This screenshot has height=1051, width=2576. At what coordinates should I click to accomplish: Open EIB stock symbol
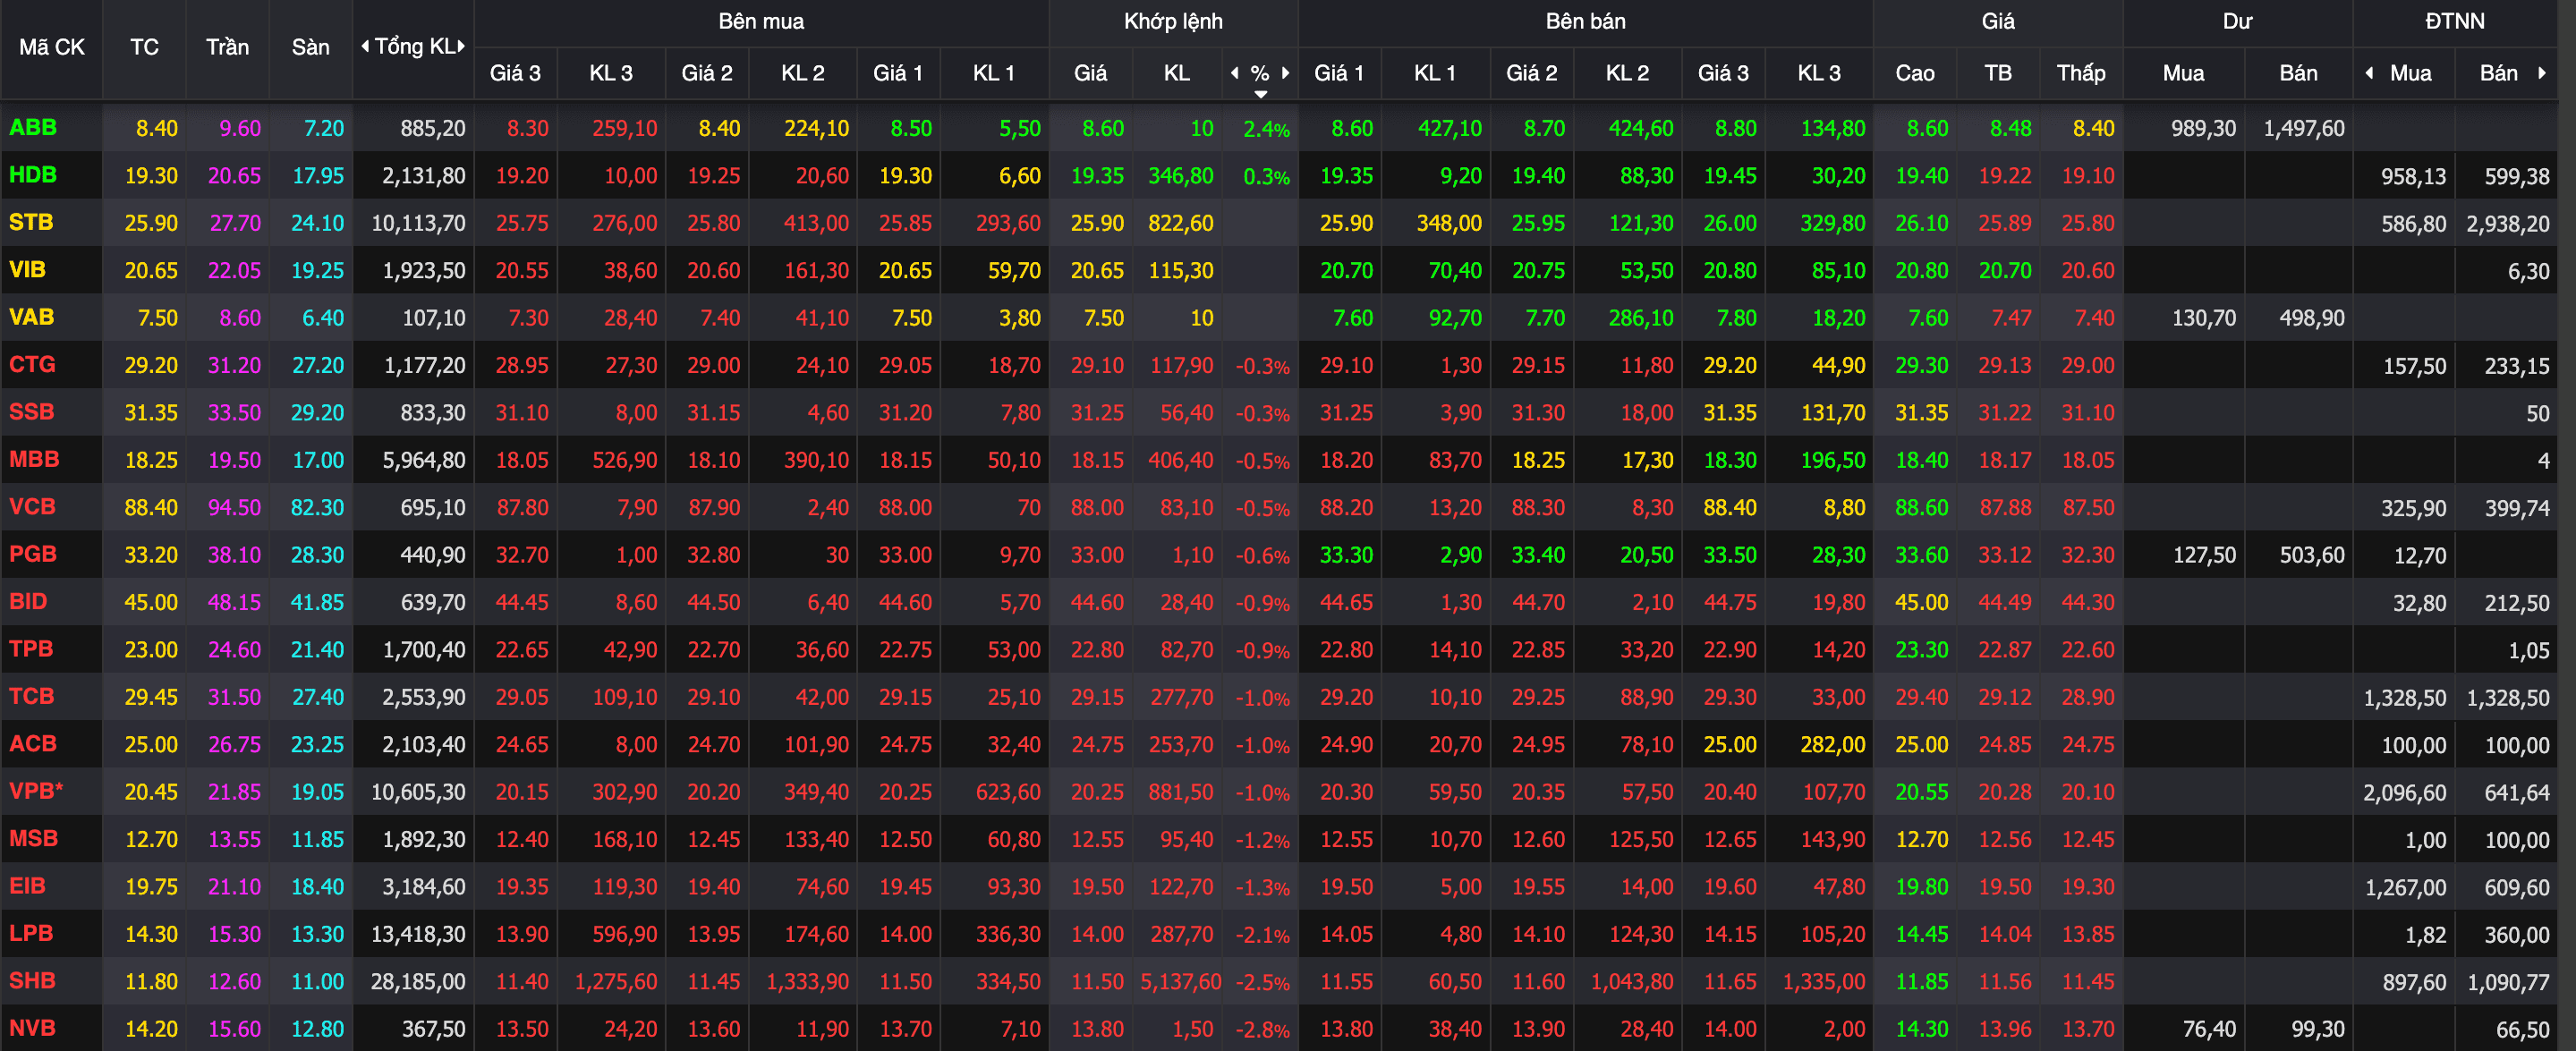[27, 886]
